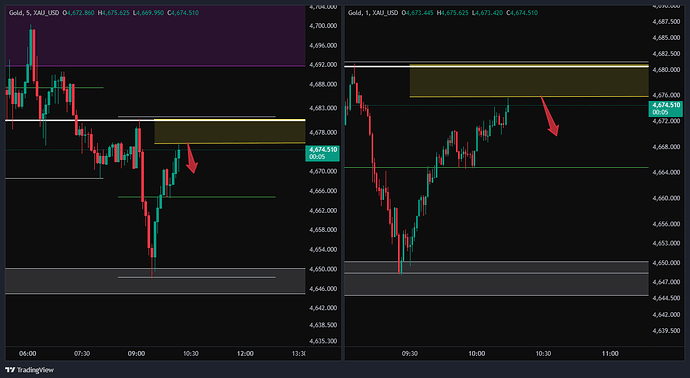The height and width of the screenshot is (378, 690).
Task: Click the 09:30 time axis label
Action: 410,353
